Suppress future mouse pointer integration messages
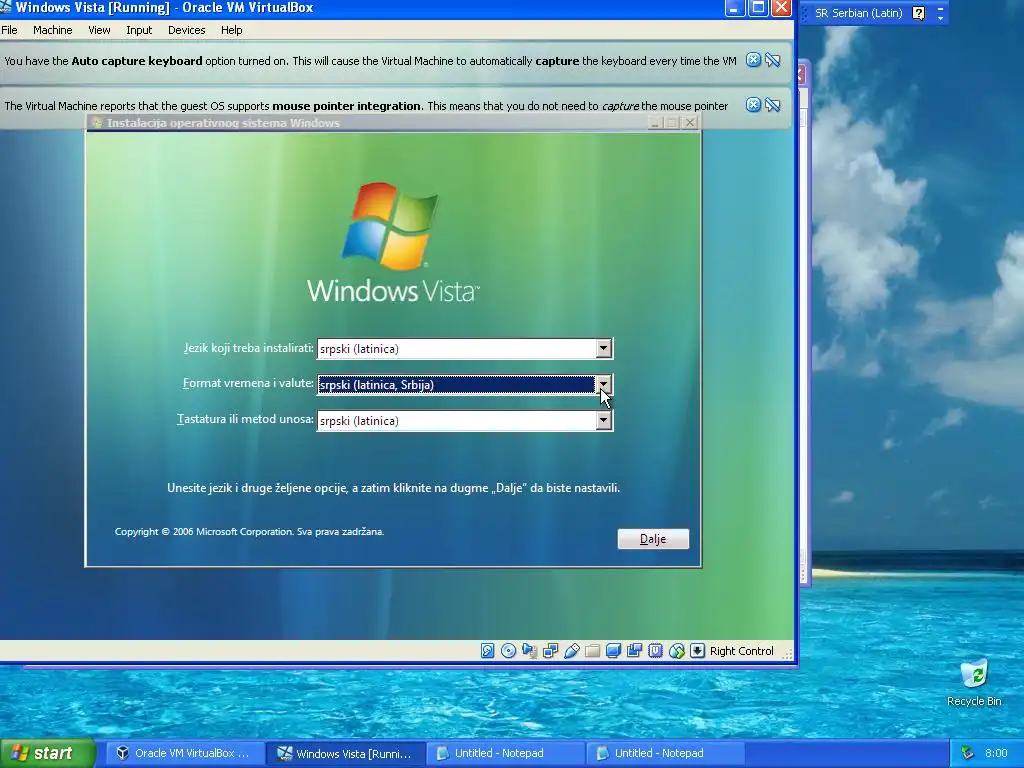This screenshot has height=768, width=1024. (773, 104)
